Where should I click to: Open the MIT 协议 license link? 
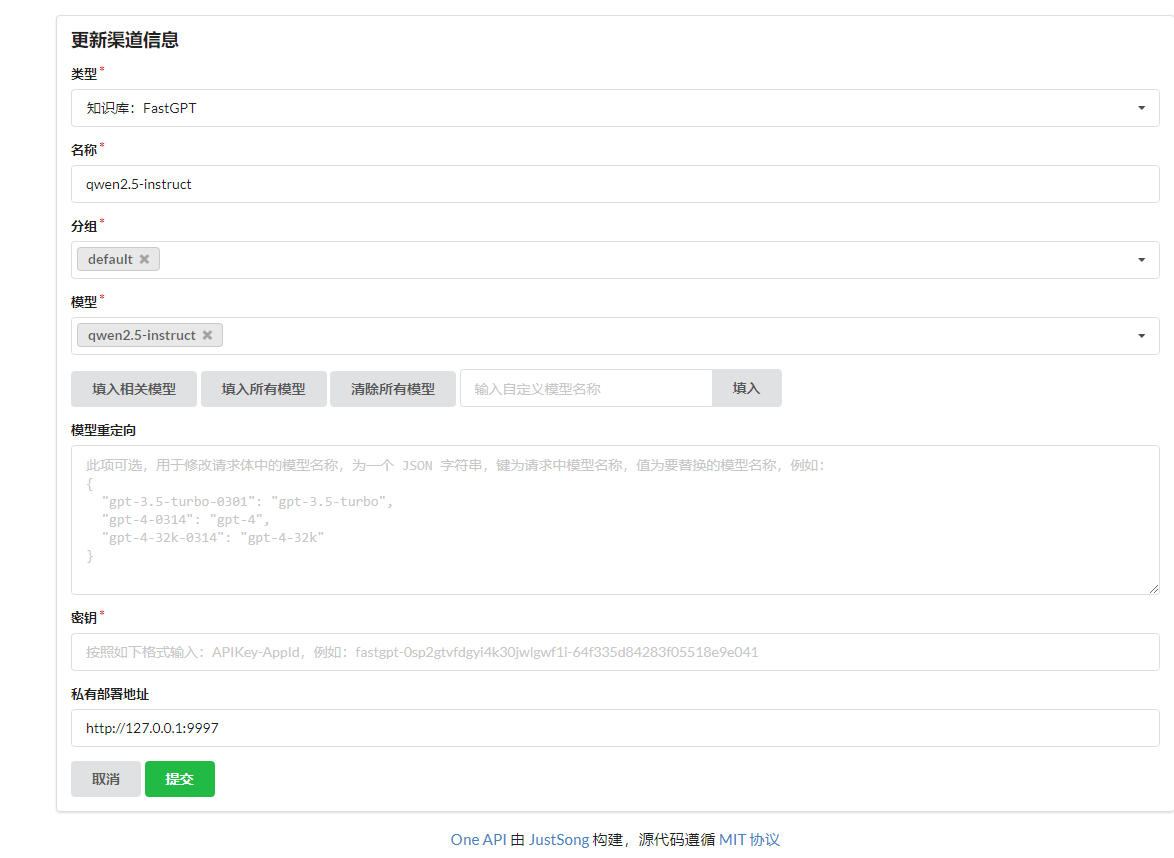[749, 840]
